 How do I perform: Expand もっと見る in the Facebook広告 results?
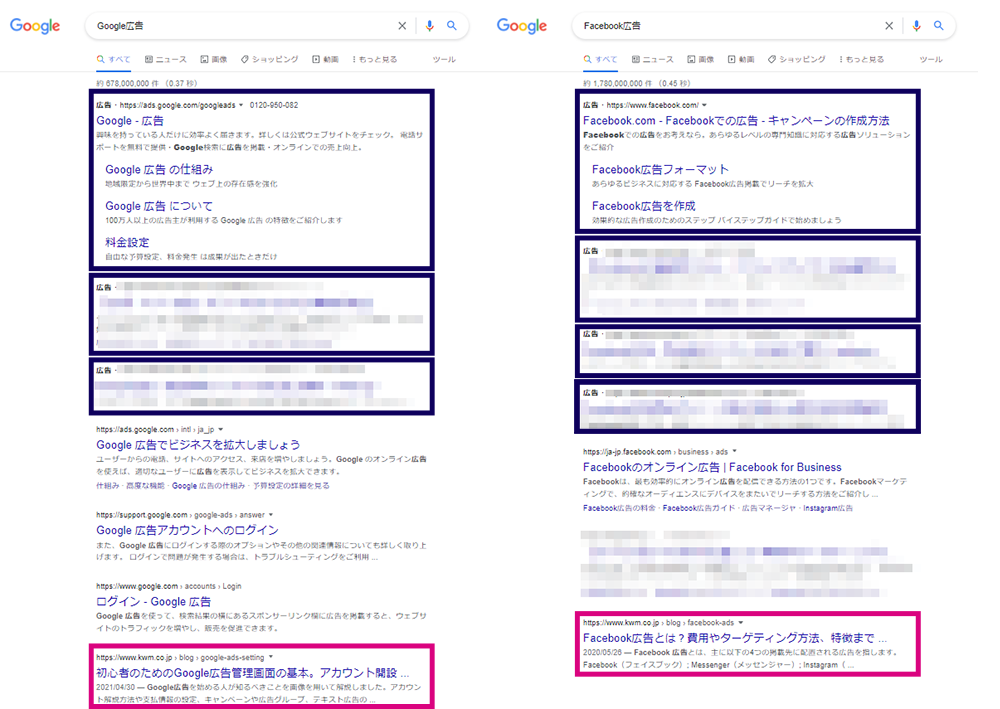[x=862, y=59]
